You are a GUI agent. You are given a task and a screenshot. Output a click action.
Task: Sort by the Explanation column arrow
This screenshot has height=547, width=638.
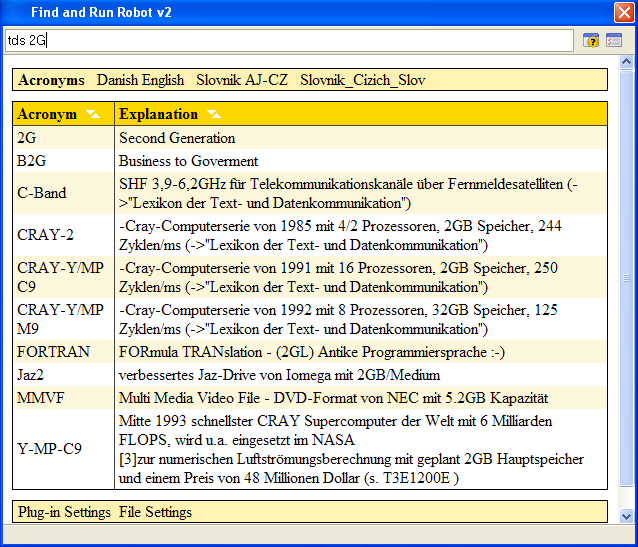(214, 114)
